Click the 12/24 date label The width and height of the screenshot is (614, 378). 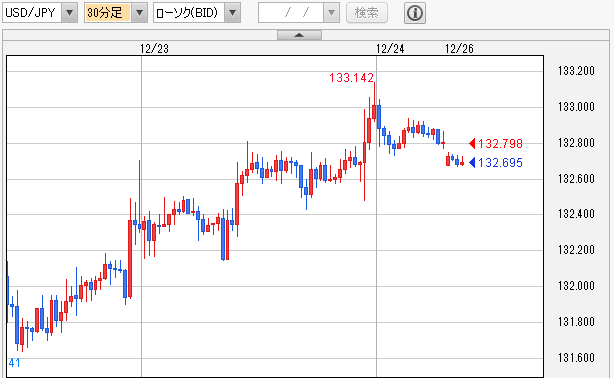point(390,49)
